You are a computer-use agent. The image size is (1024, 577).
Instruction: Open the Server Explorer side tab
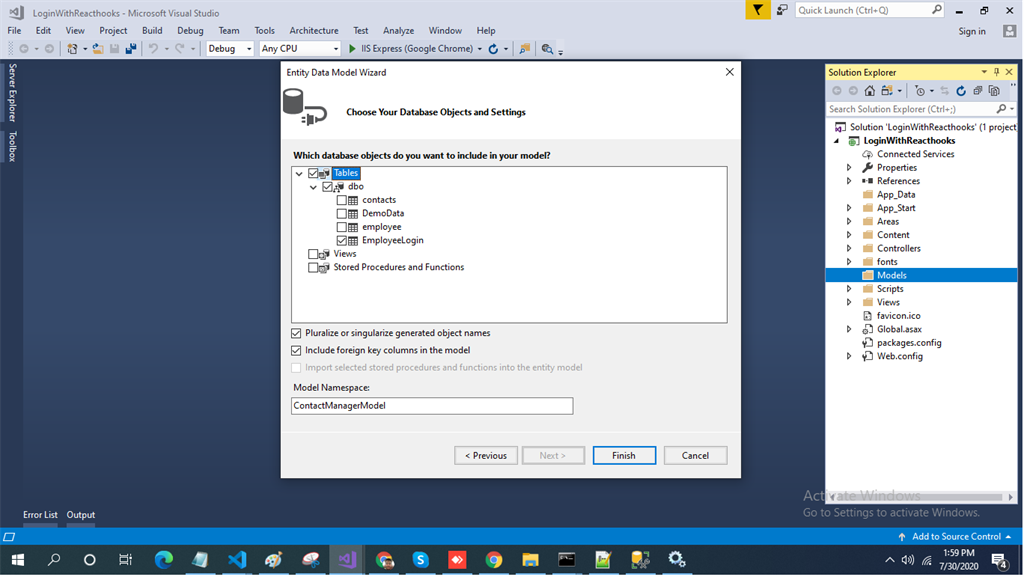[x=12, y=92]
